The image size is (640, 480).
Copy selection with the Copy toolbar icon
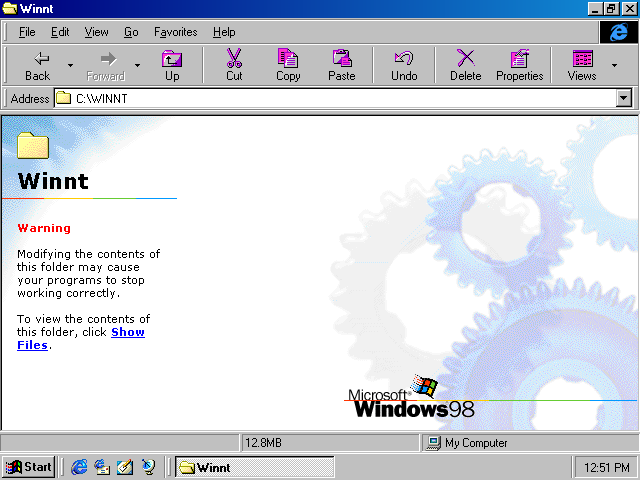(x=288, y=65)
